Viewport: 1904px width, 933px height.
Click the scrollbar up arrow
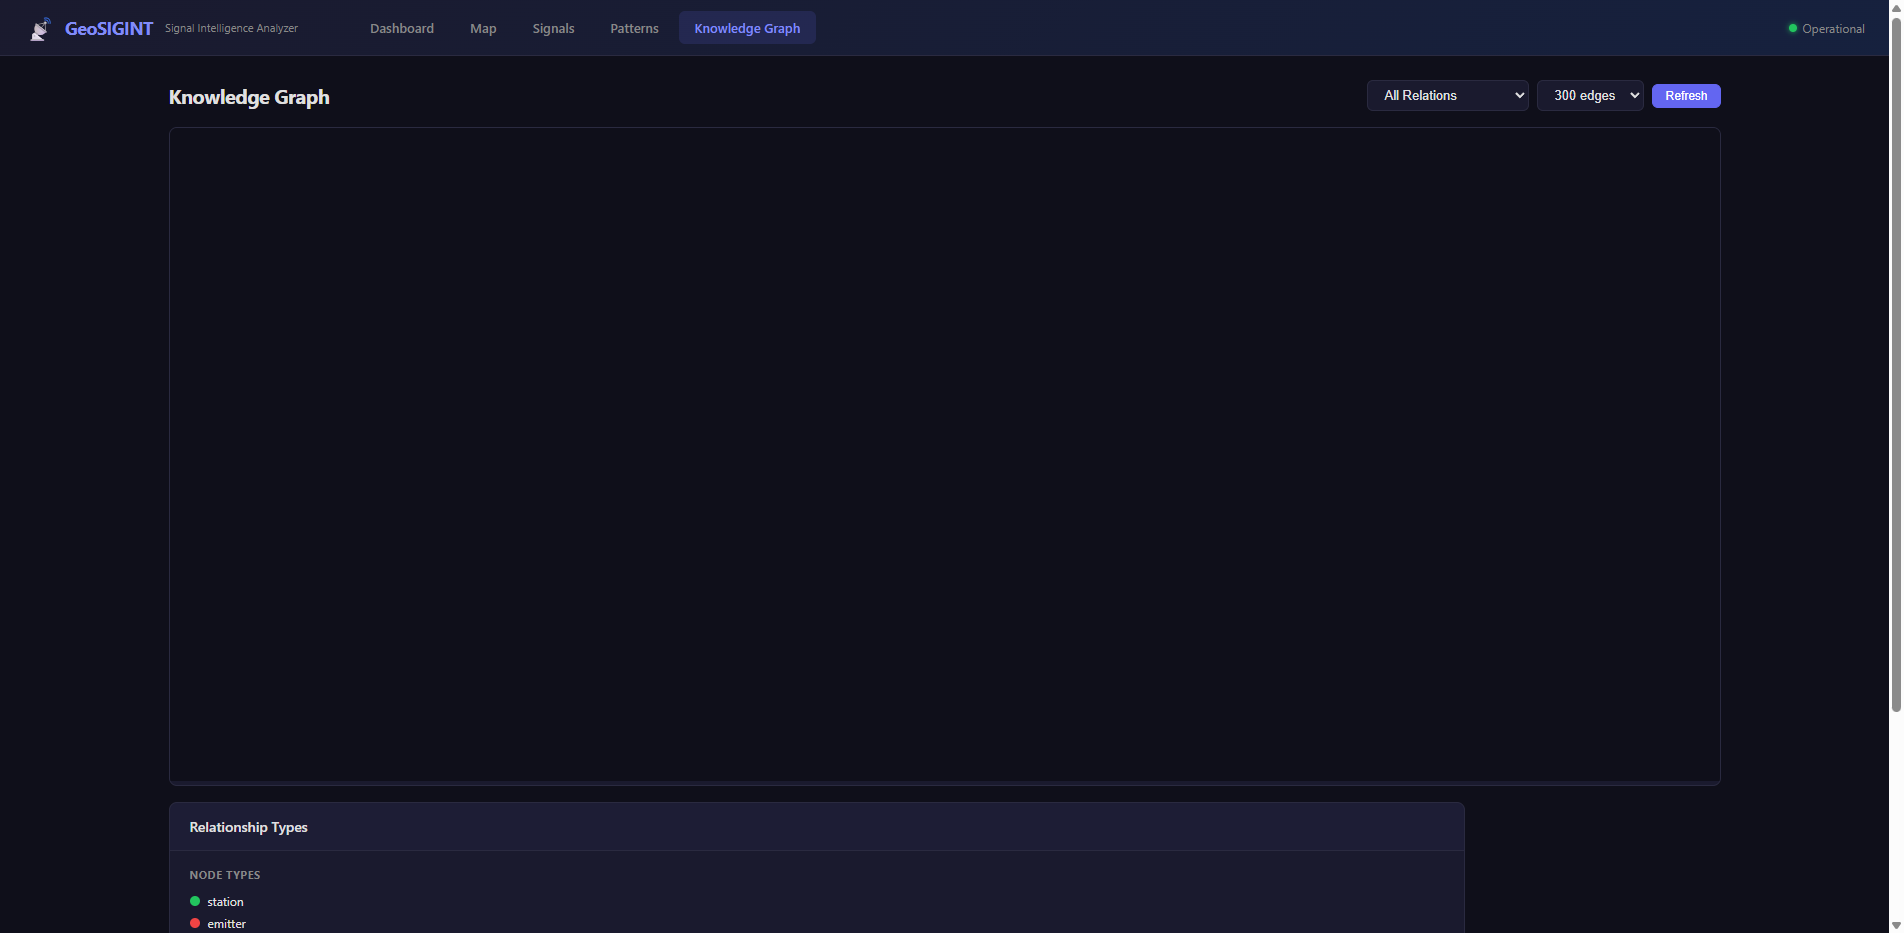click(1895, 7)
